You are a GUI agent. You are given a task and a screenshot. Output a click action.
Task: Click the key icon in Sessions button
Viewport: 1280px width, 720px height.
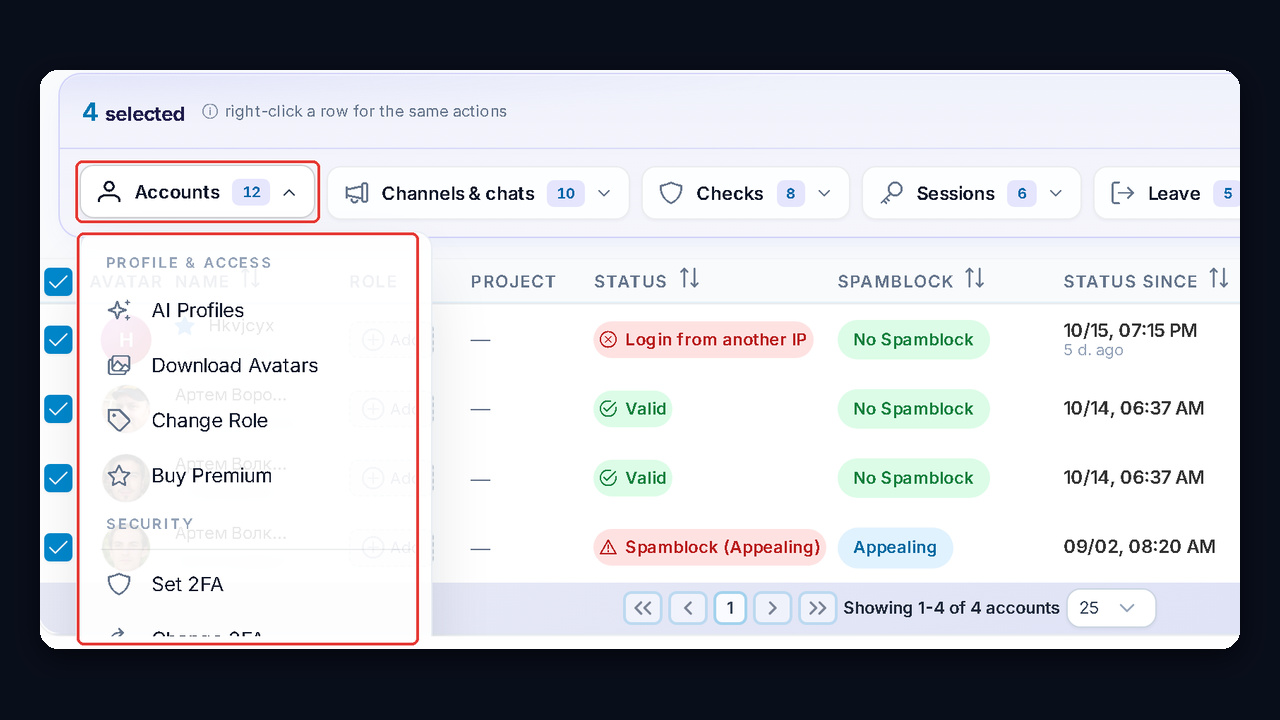point(892,193)
